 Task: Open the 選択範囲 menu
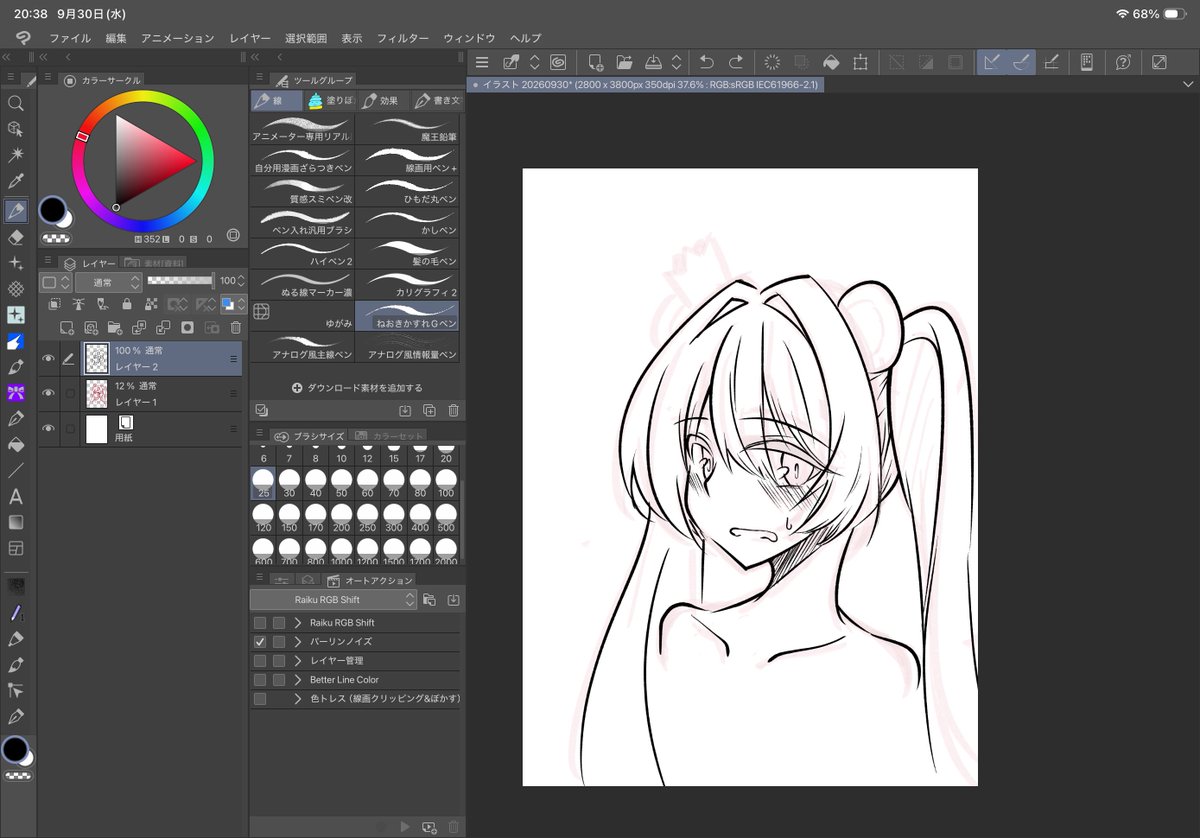pyautogui.click(x=306, y=38)
